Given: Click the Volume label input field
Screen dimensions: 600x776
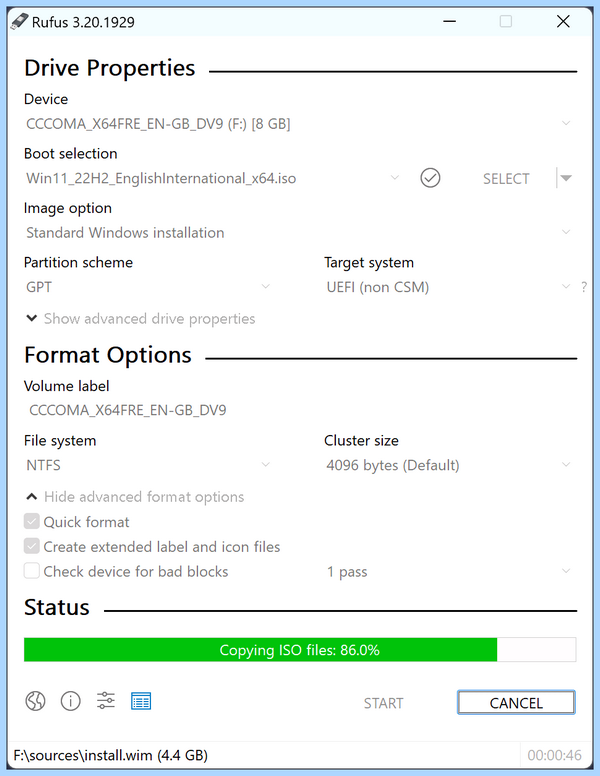Looking at the screenshot, I should tap(300, 410).
